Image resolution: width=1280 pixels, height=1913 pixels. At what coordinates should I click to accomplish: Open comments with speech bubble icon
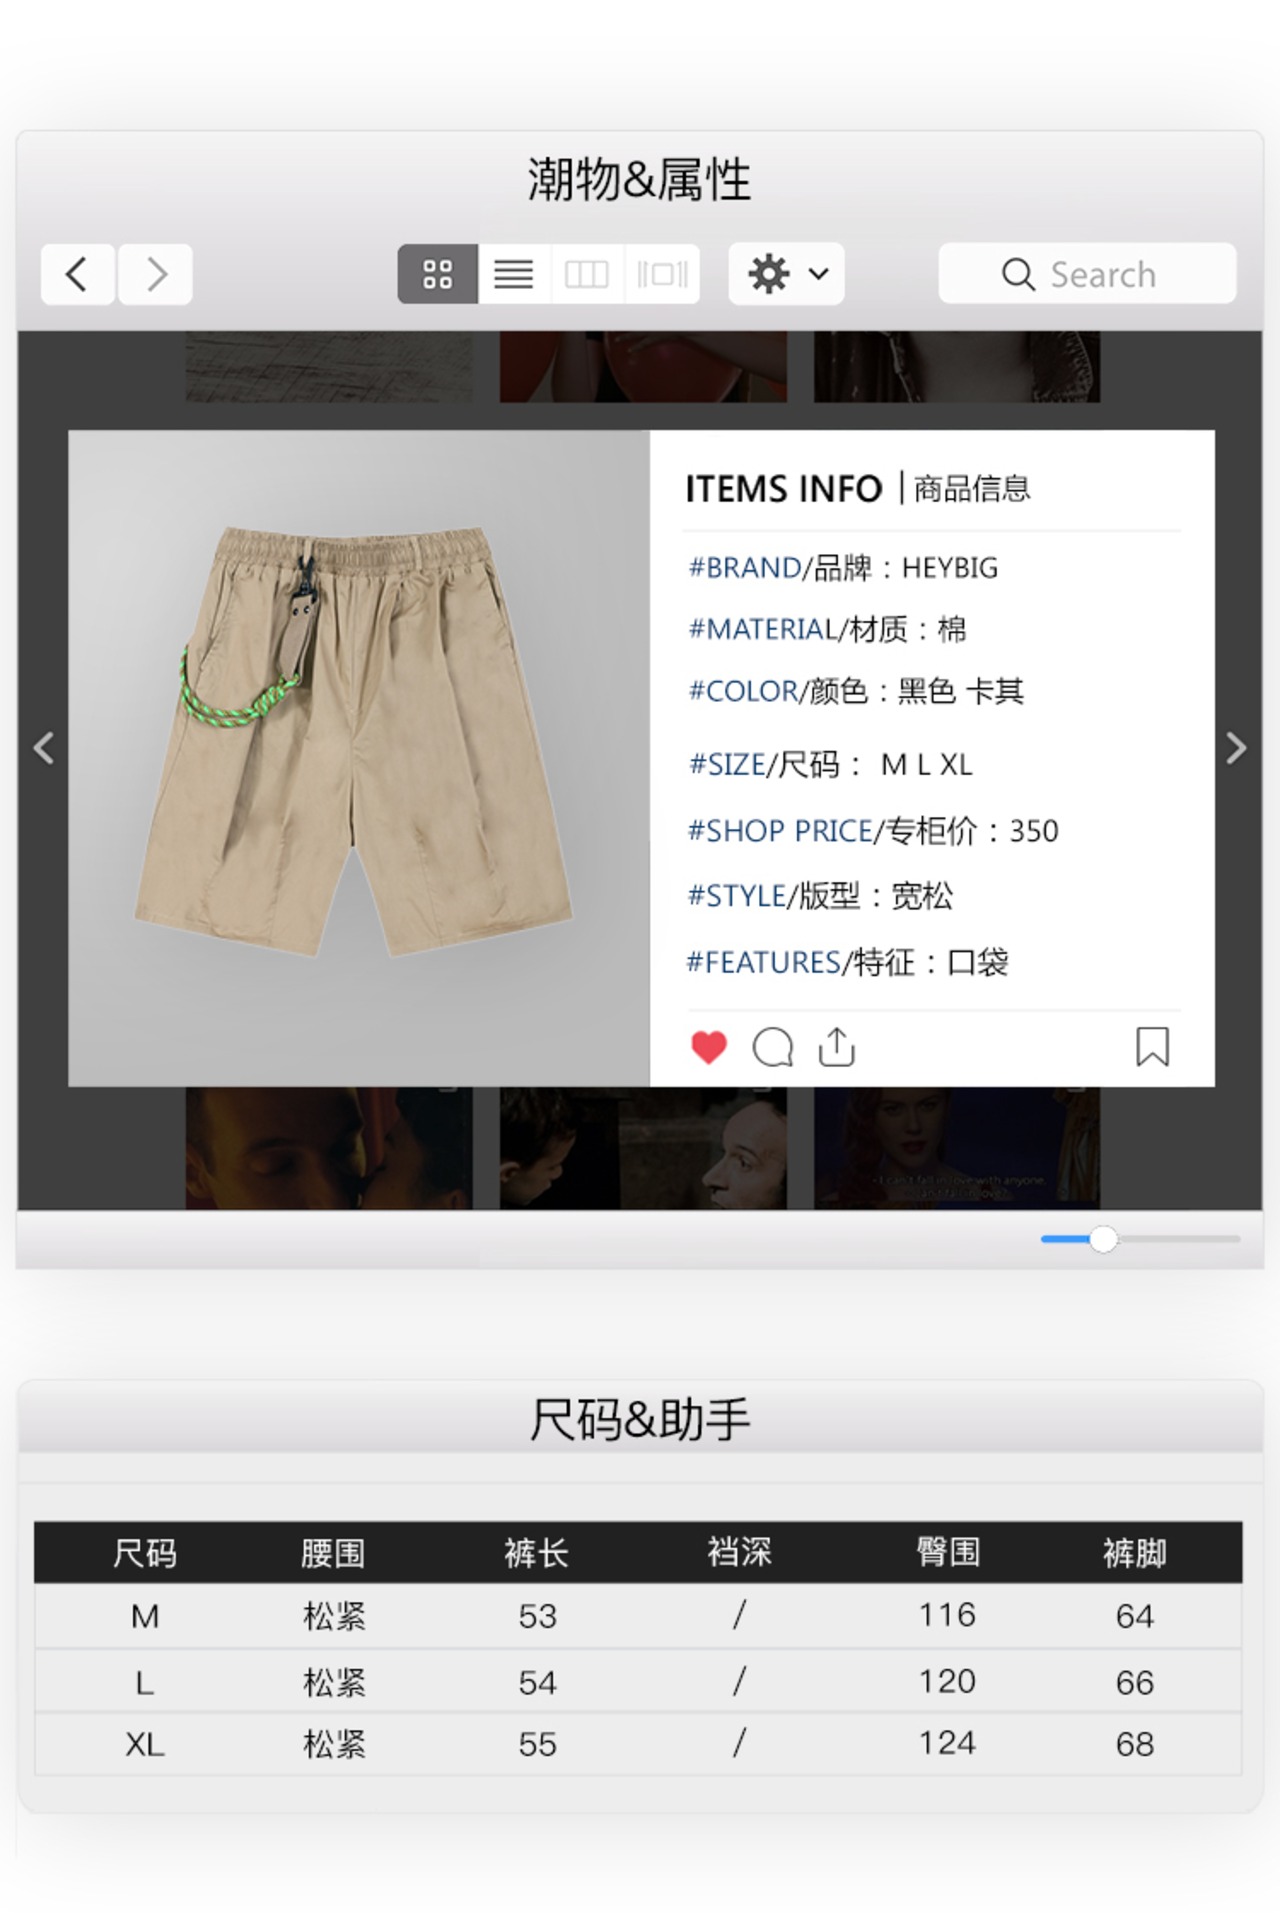click(x=773, y=1048)
